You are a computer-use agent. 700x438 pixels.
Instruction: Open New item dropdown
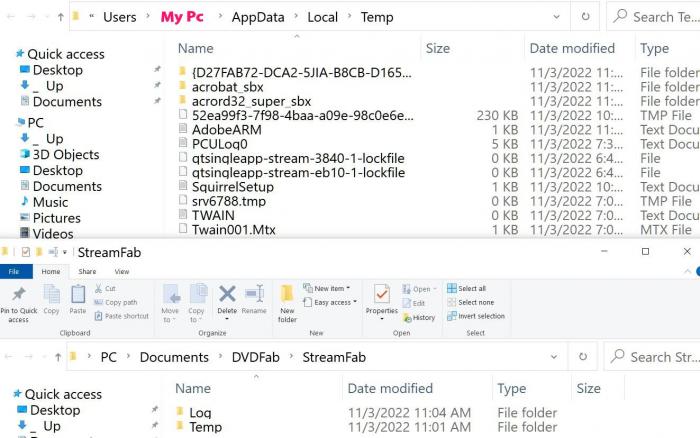coord(327,288)
